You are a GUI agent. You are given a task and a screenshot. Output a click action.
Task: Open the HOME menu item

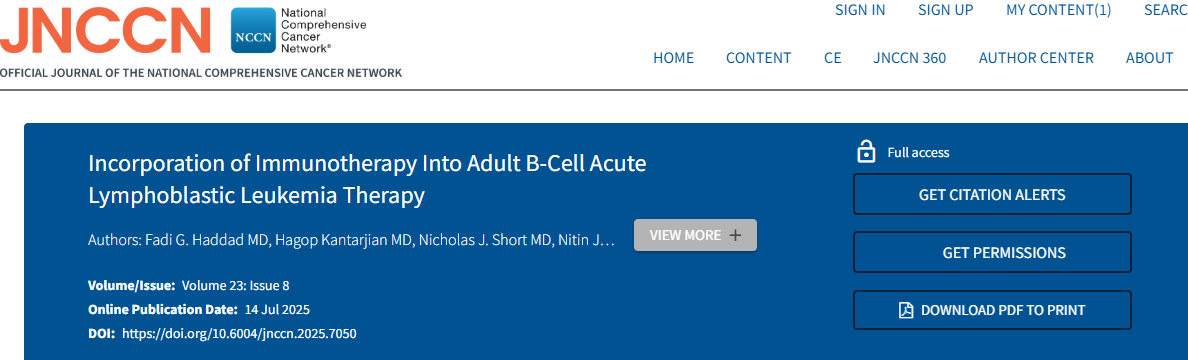674,58
